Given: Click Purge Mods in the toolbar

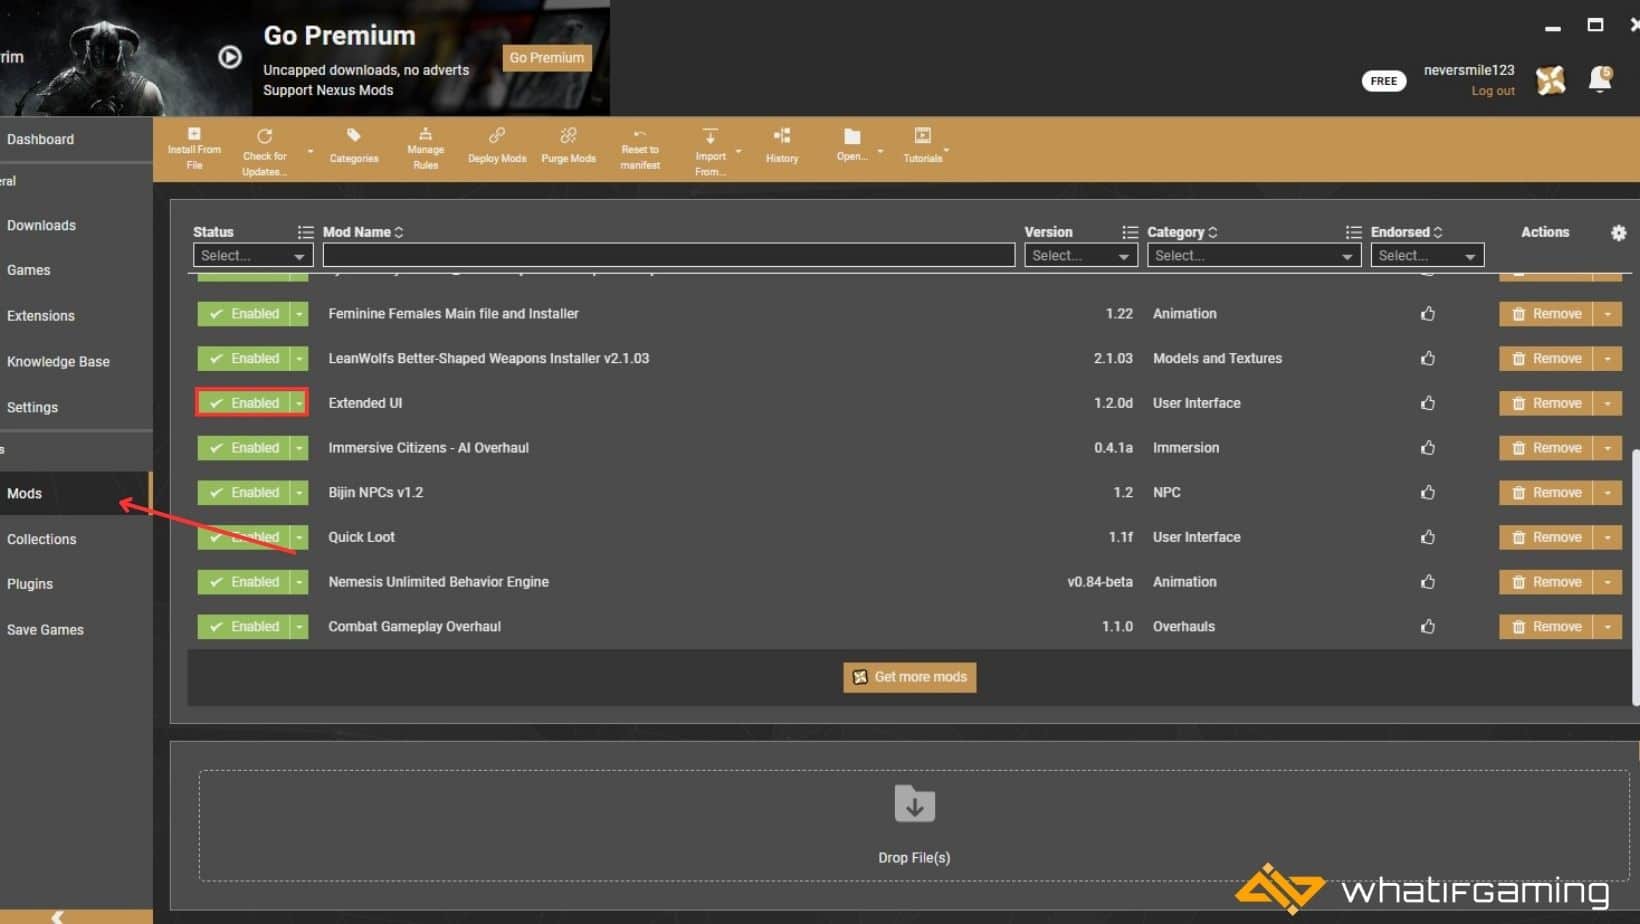Looking at the screenshot, I should [568, 146].
